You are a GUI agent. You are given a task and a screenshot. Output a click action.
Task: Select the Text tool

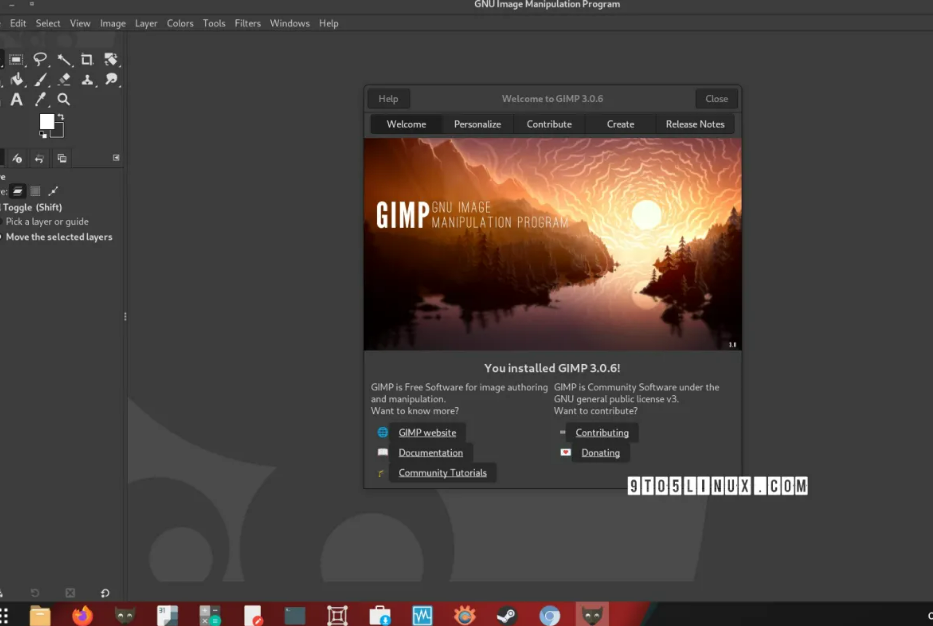[17, 100]
